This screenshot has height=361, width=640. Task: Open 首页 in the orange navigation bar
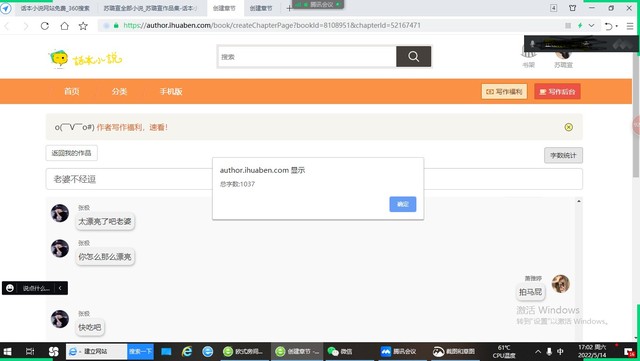(x=72, y=91)
